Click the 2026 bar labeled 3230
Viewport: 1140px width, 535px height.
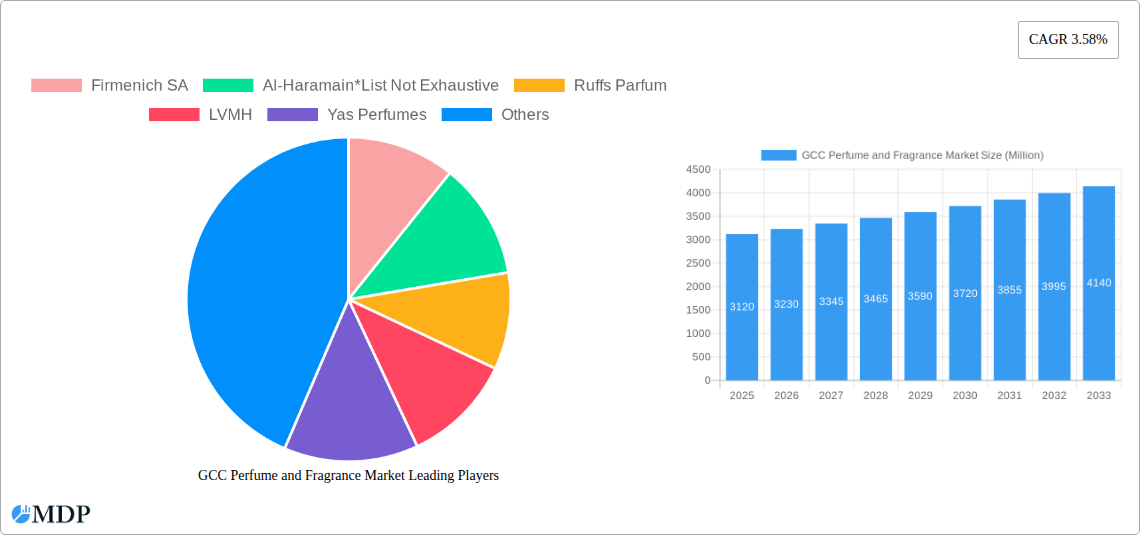787,305
